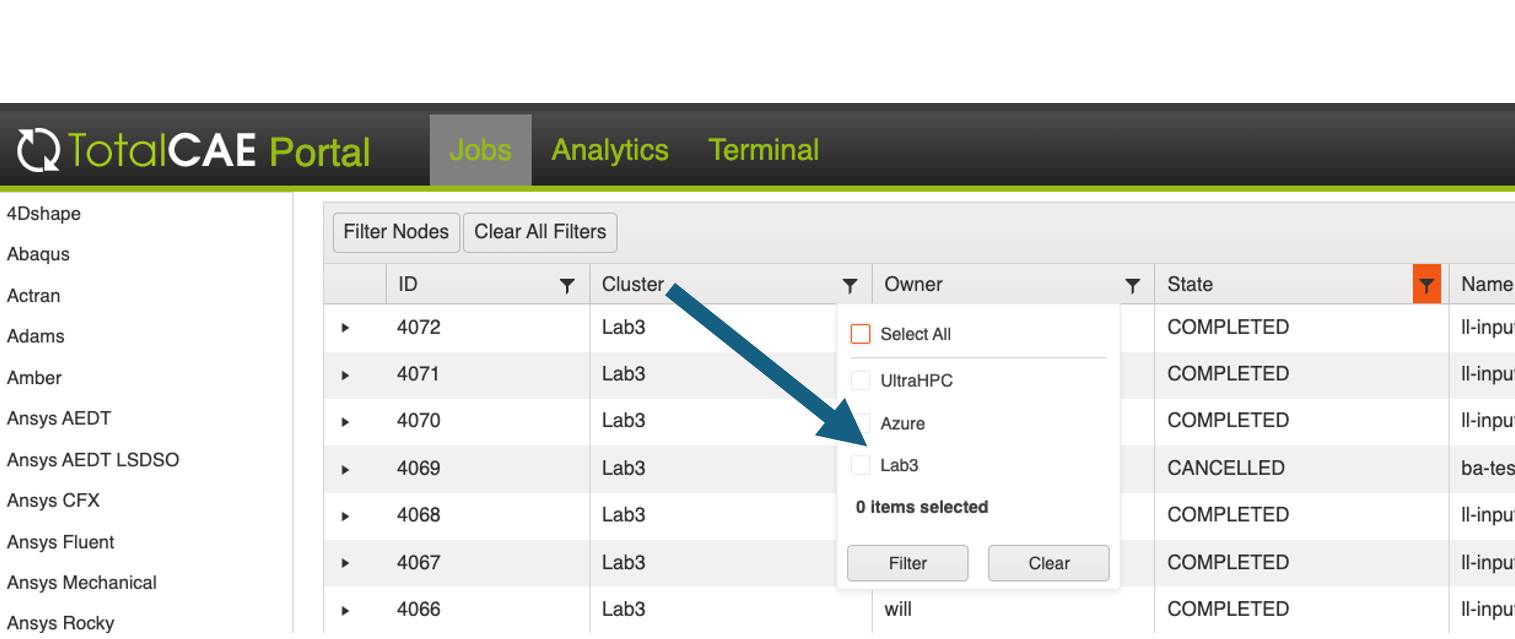Expand job row 4066
This screenshot has width=1515, height=639.
pos(345,609)
